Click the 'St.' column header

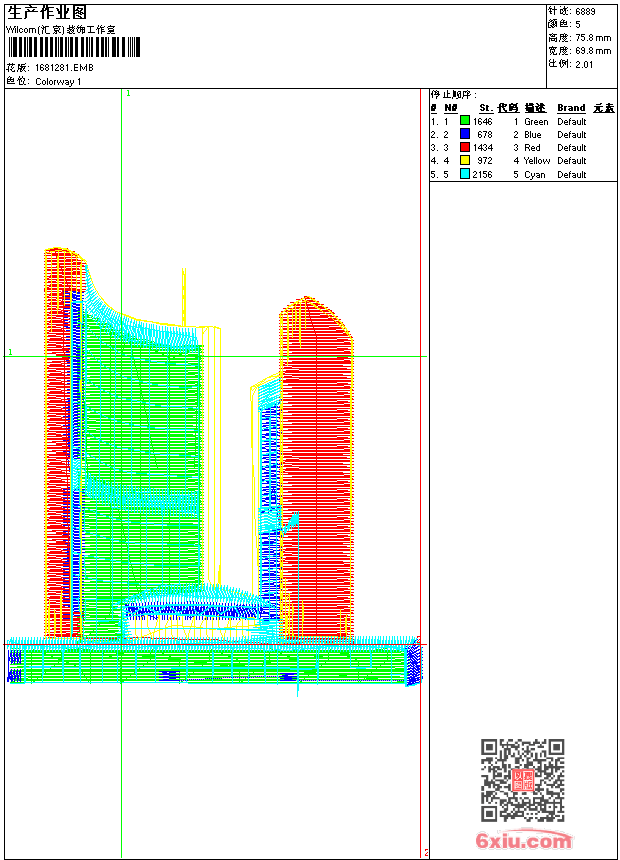[486, 108]
